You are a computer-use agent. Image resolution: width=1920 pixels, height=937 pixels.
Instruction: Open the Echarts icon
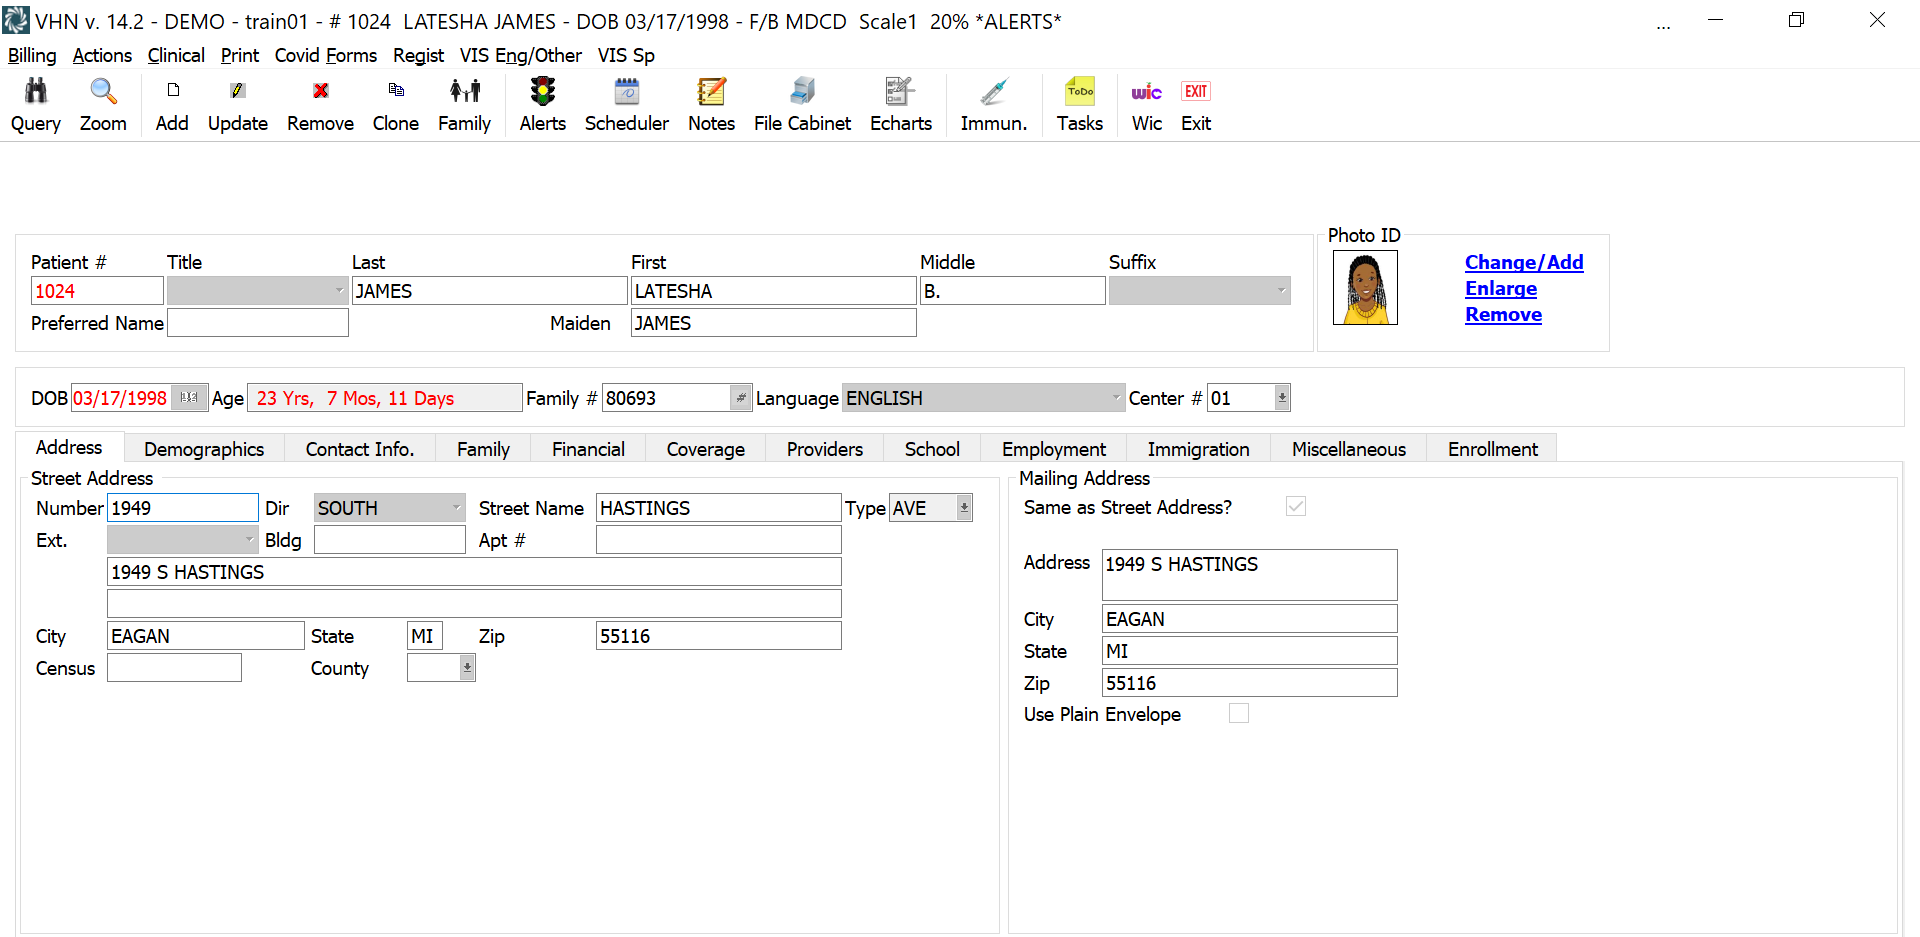coord(899,105)
